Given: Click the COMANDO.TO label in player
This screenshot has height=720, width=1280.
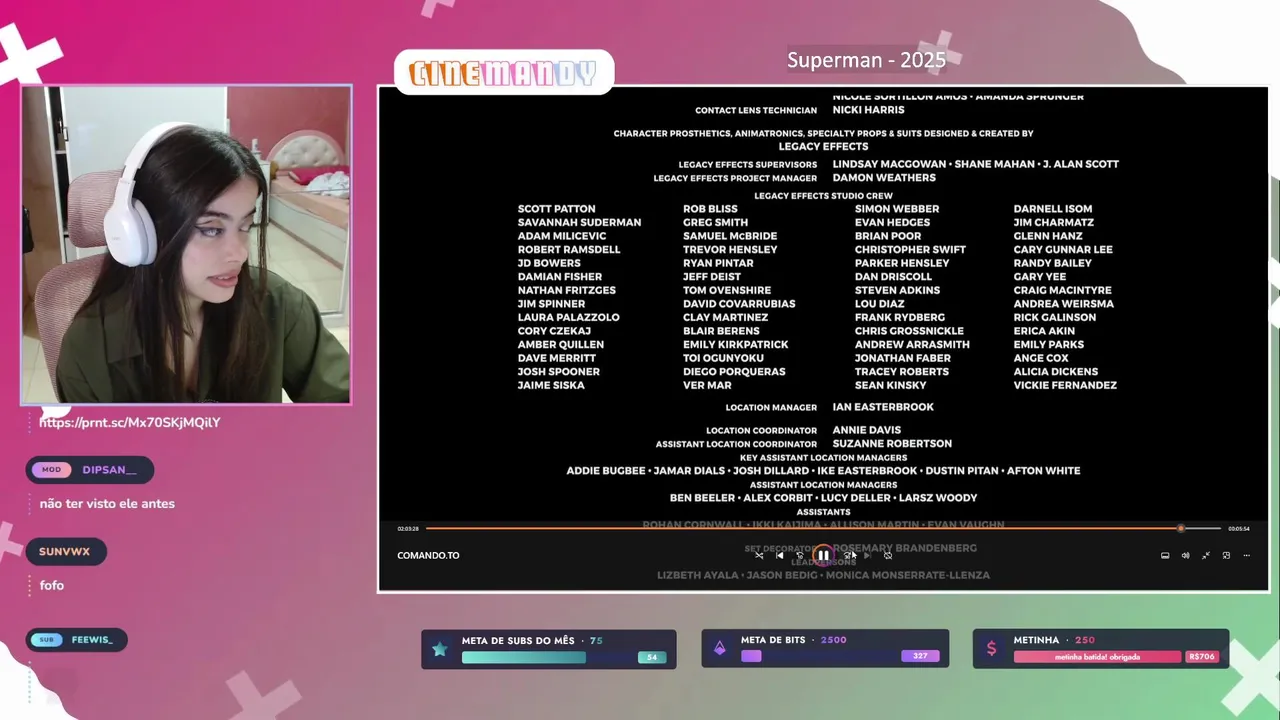Looking at the screenshot, I should click(428, 556).
